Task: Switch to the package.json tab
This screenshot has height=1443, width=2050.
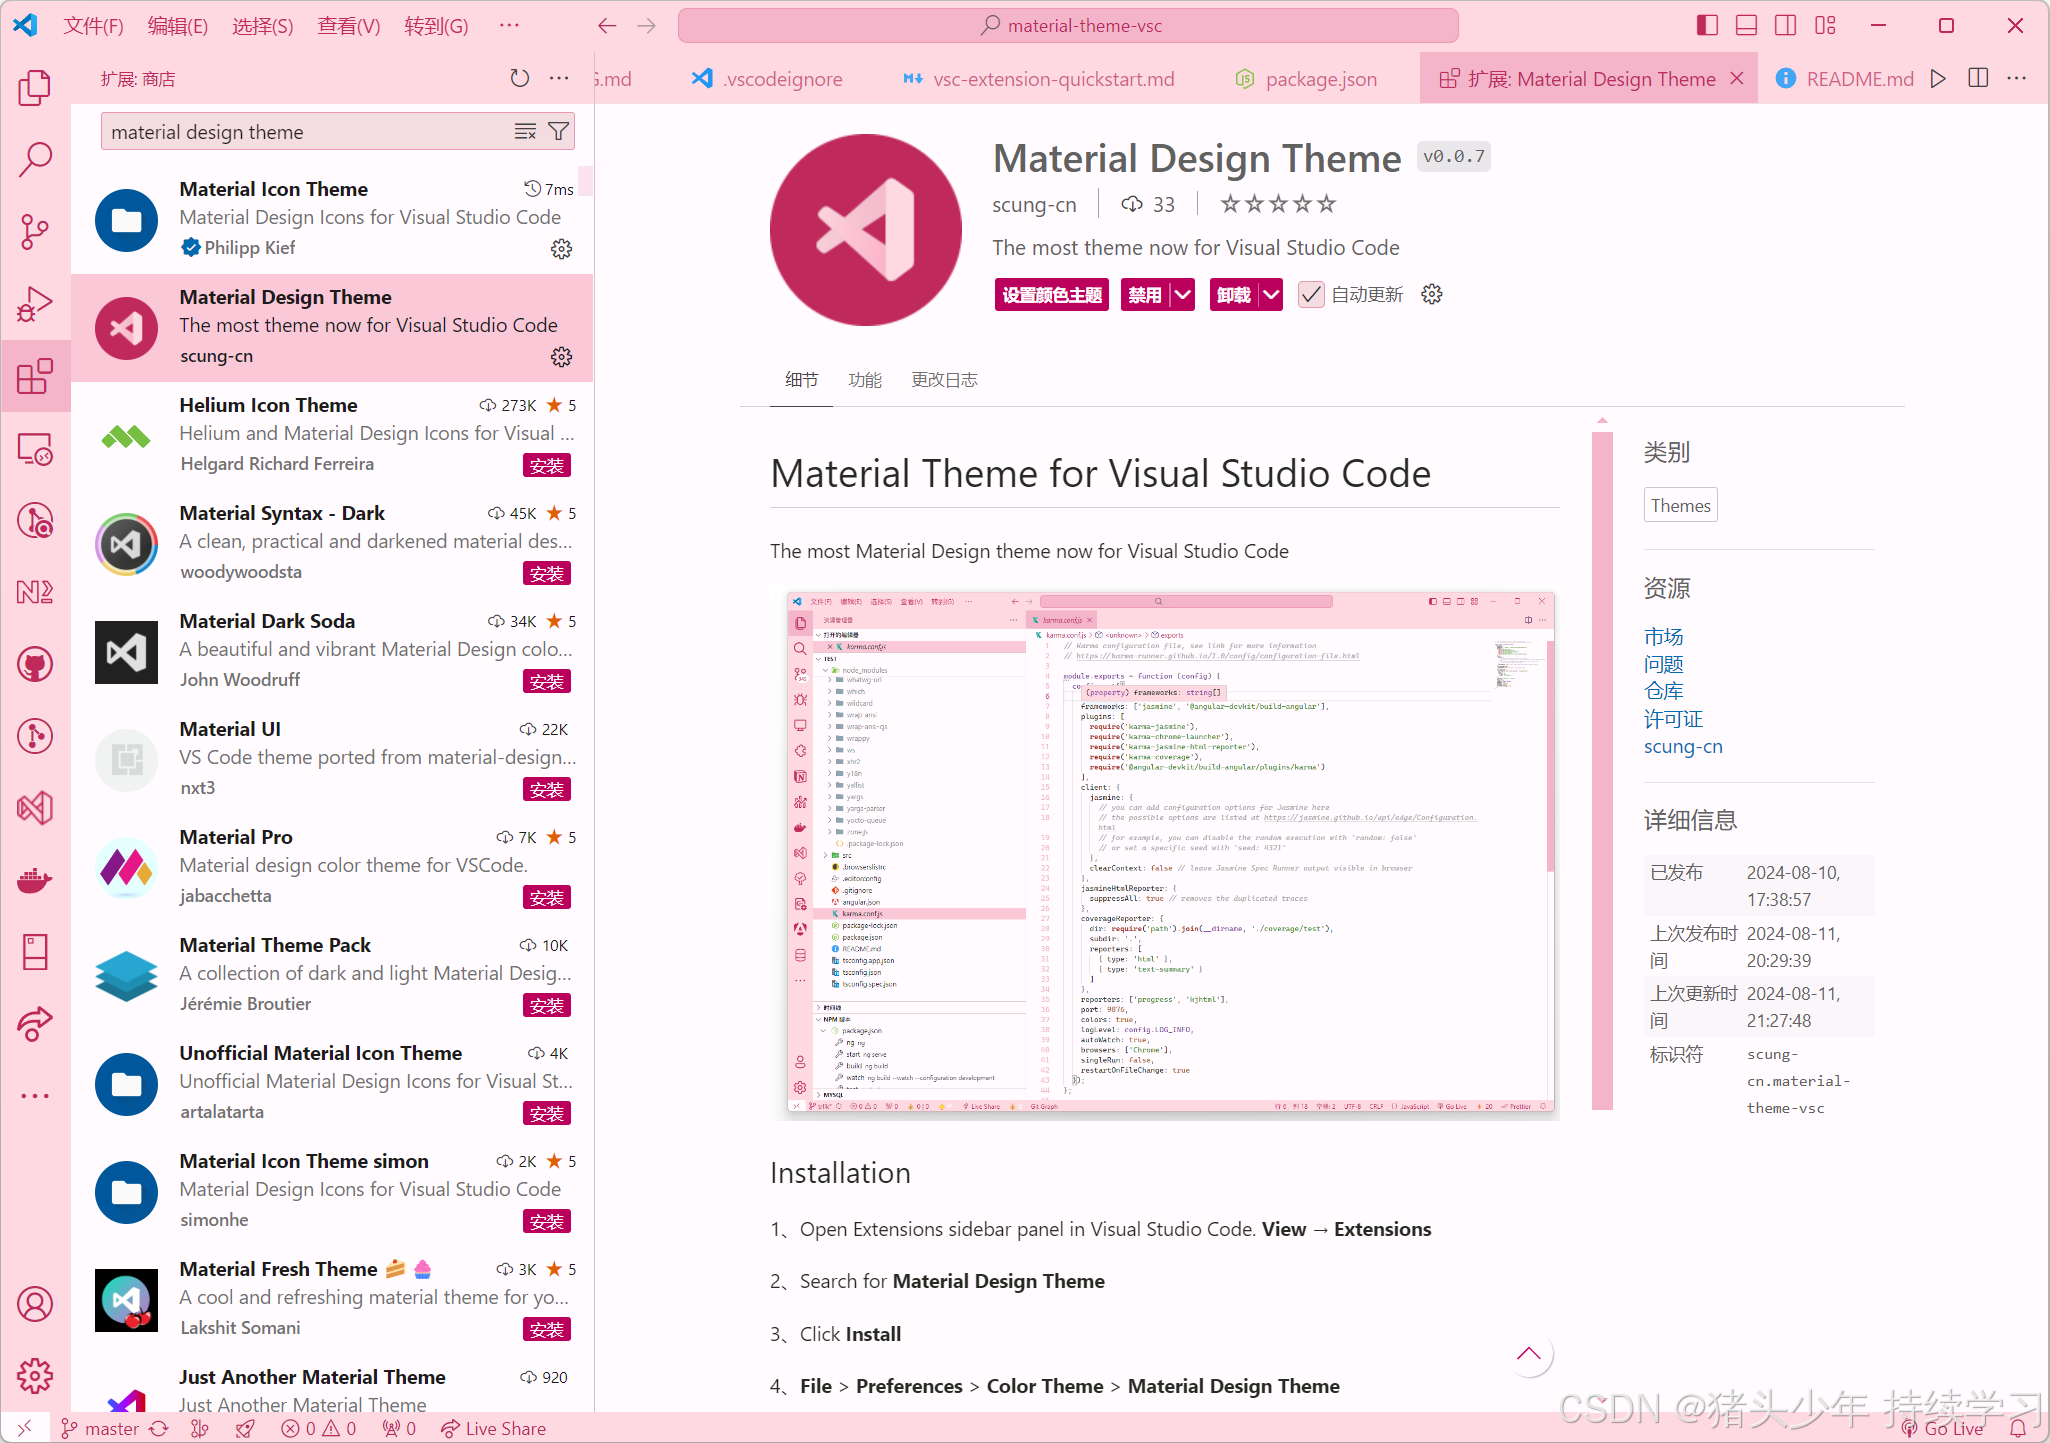Action: 1308,79
